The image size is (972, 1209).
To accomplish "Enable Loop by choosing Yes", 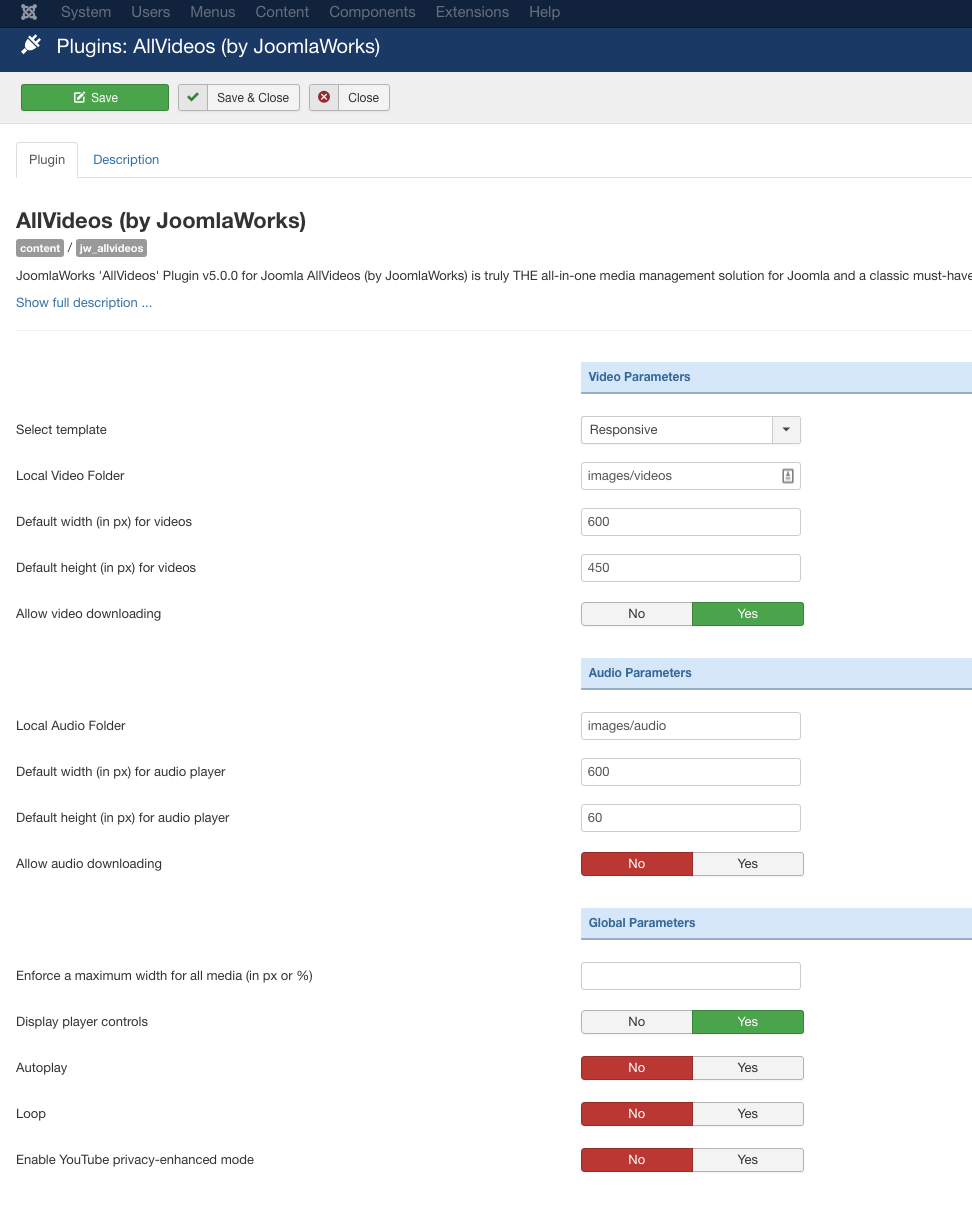I will (748, 1114).
